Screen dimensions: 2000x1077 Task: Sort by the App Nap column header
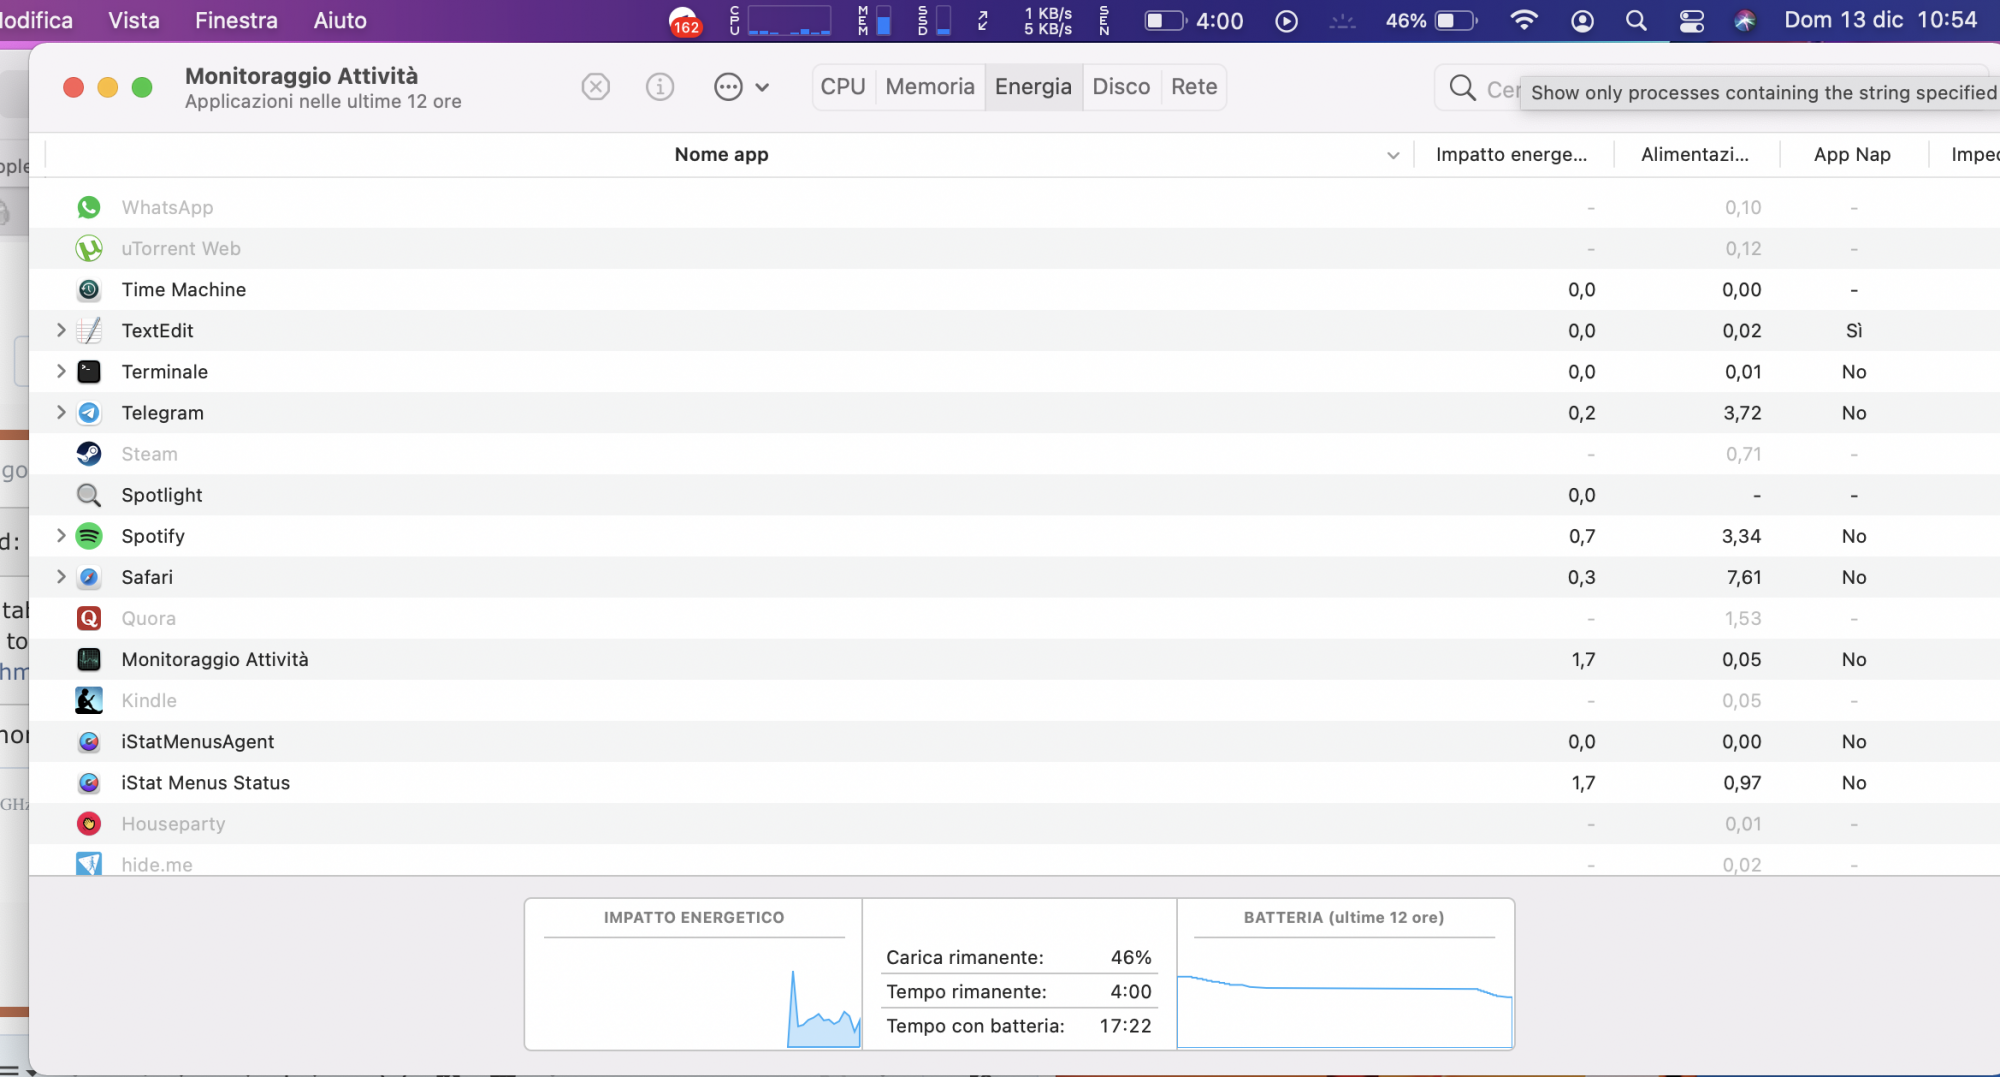click(x=1852, y=155)
